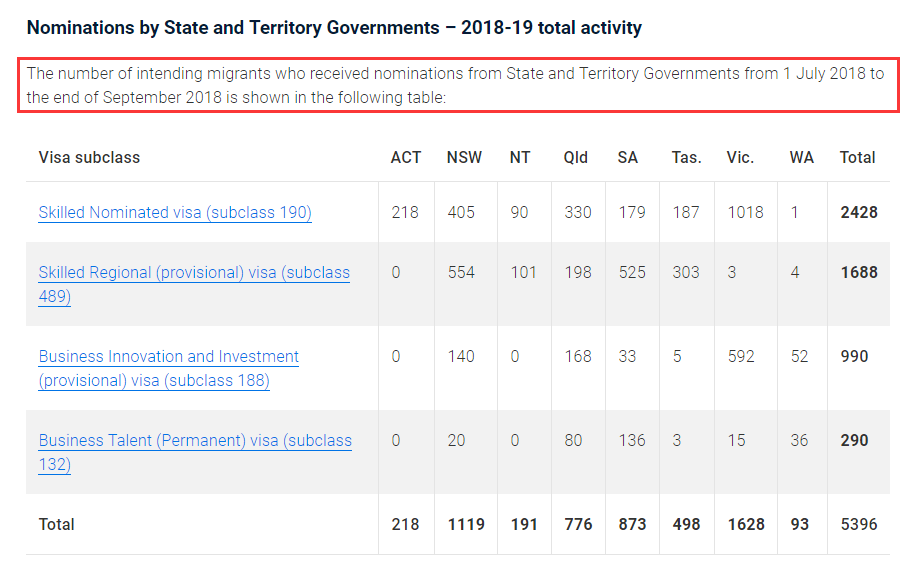Follow the Business Innovation and Investment visa link

pos(168,357)
